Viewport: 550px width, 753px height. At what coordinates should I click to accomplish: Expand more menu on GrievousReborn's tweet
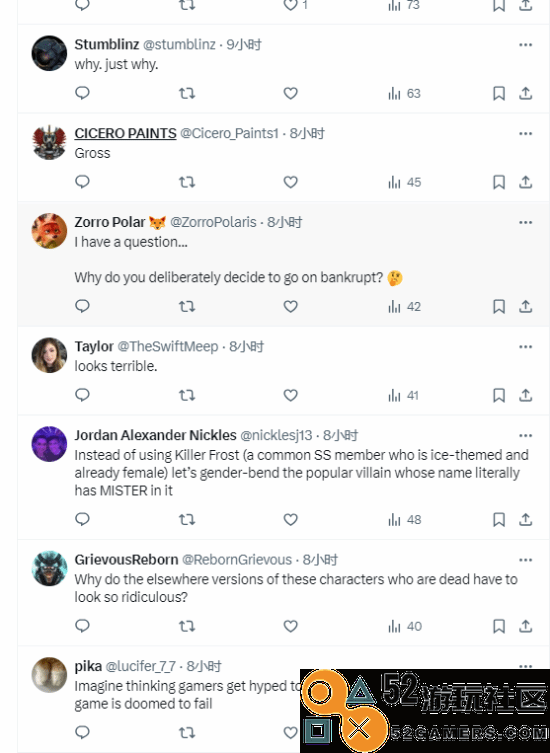click(526, 560)
